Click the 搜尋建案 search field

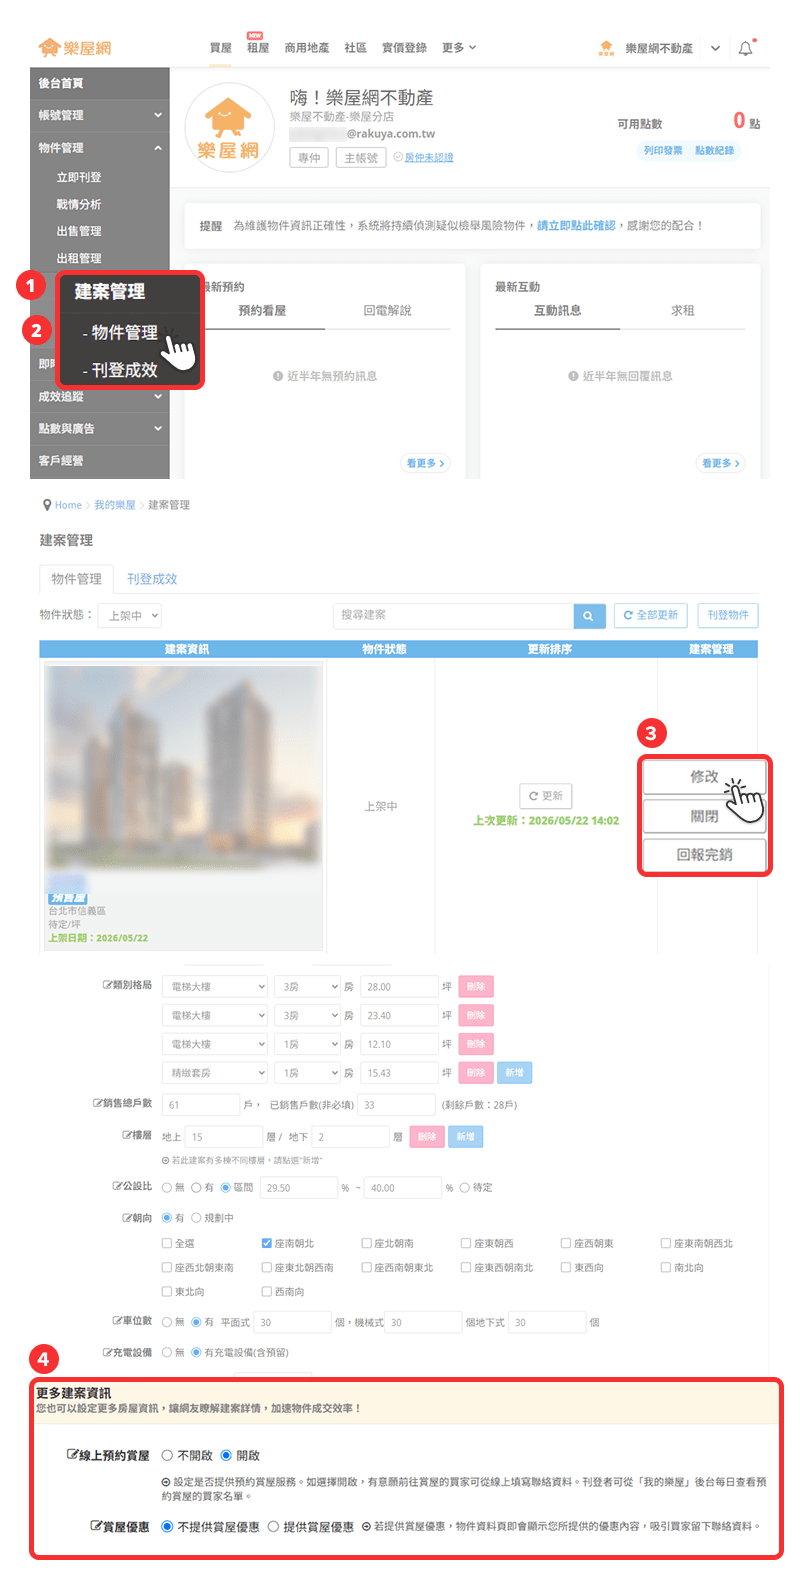coord(454,616)
